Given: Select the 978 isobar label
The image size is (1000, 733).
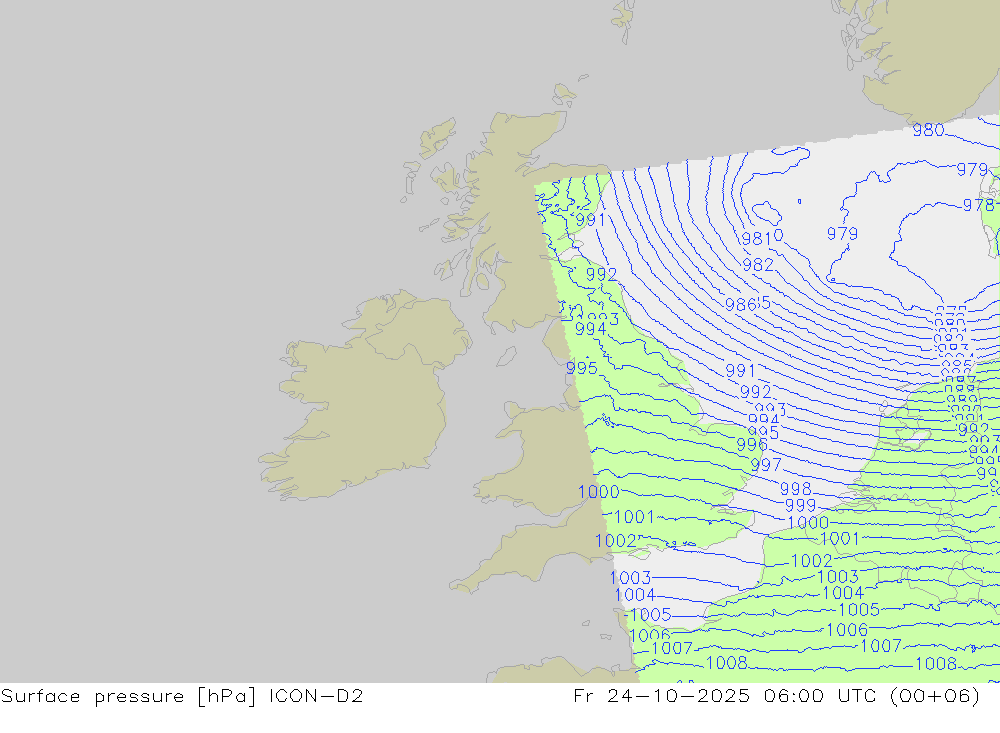Looking at the screenshot, I should tap(978, 205).
